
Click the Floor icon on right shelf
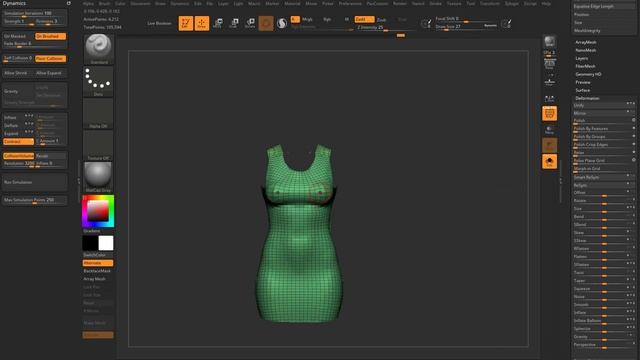(x=549, y=81)
